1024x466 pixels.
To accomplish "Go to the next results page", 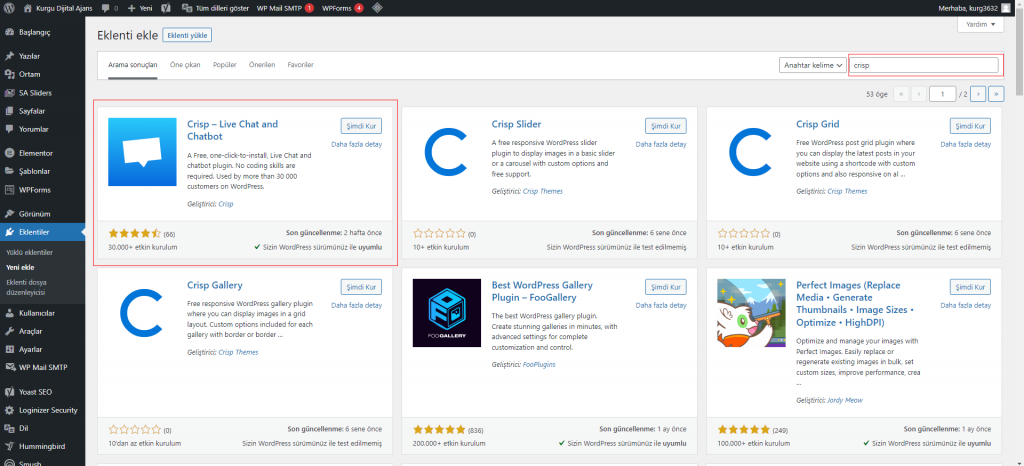I will (x=978, y=94).
